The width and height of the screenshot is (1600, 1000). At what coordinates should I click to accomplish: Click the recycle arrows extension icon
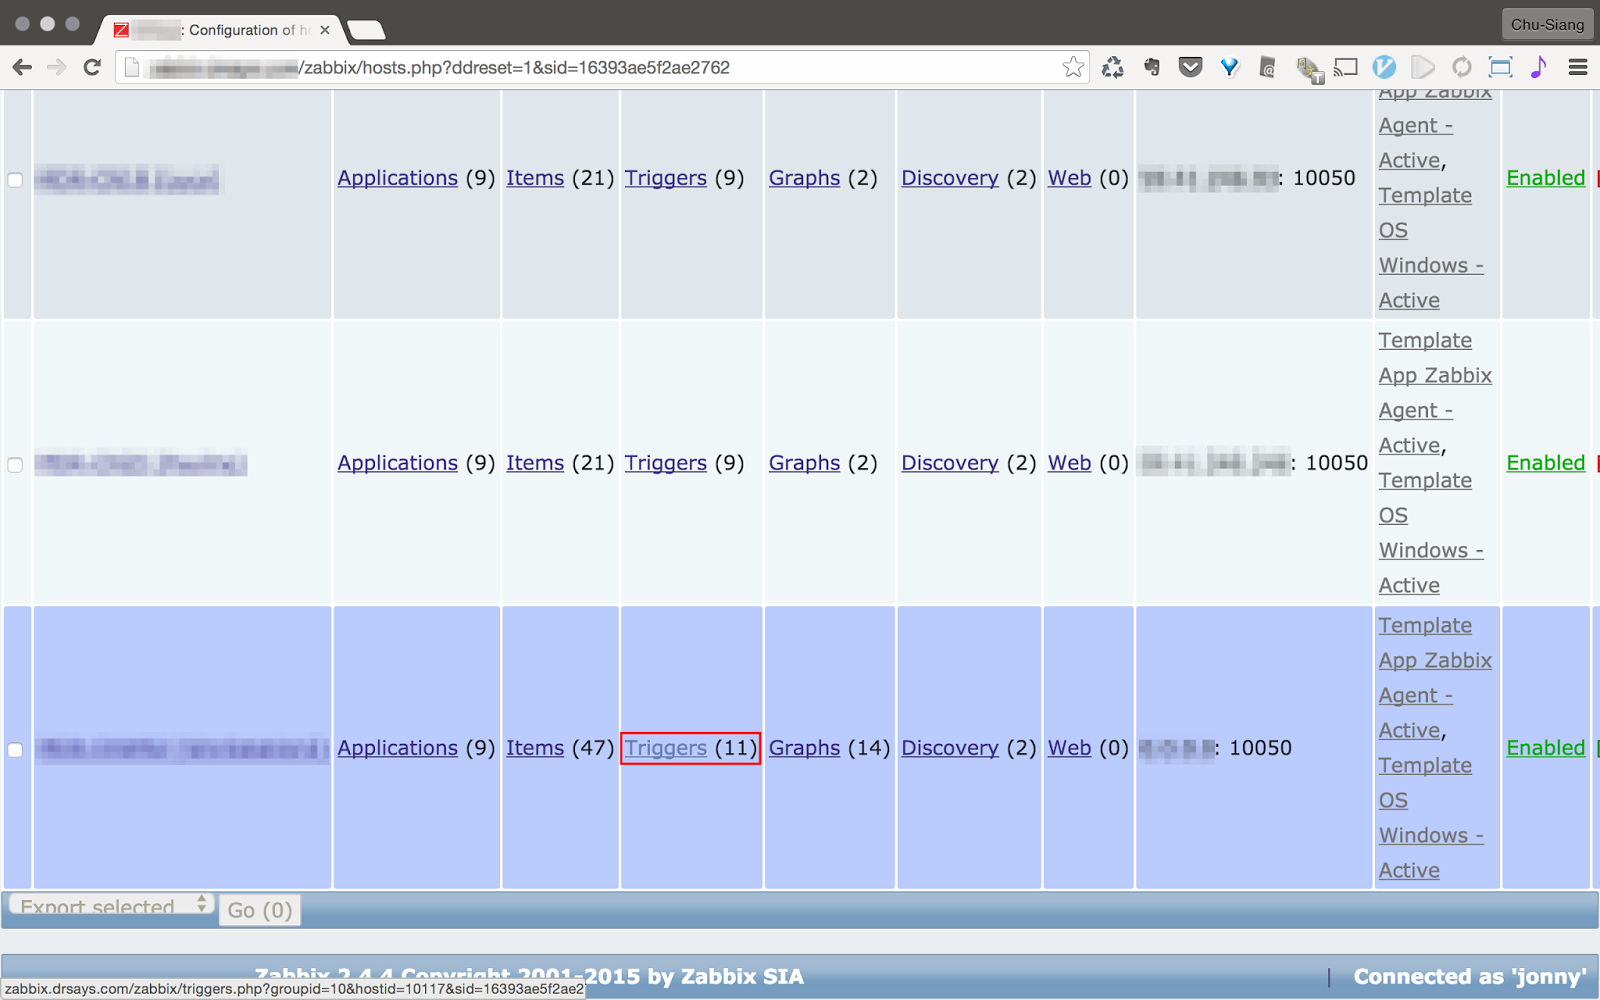[x=1112, y=67]
